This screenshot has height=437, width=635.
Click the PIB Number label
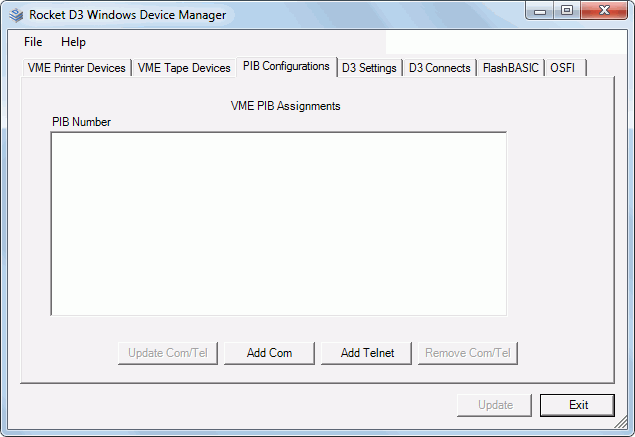pos(81,122)
